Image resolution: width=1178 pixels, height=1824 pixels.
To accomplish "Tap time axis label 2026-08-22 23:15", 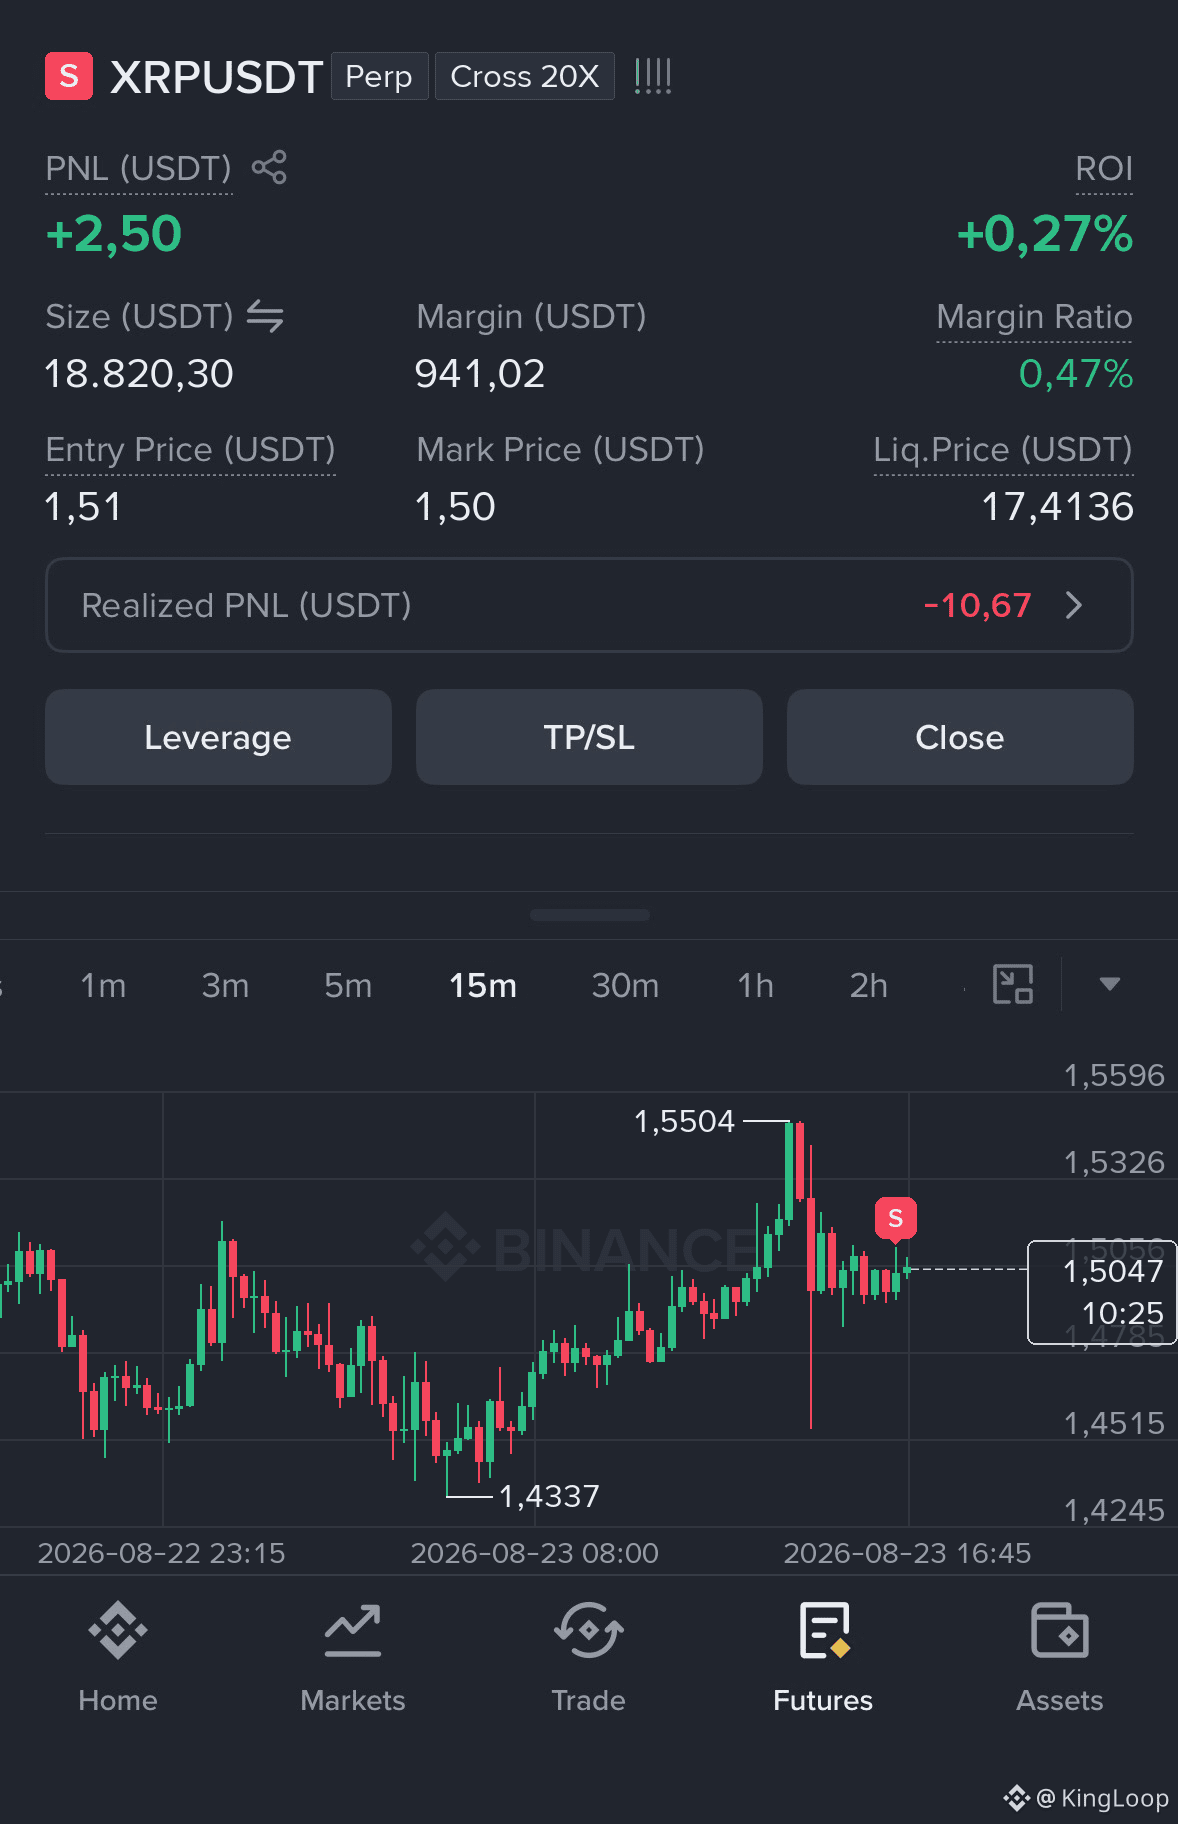I will [x=161, y=1553].
